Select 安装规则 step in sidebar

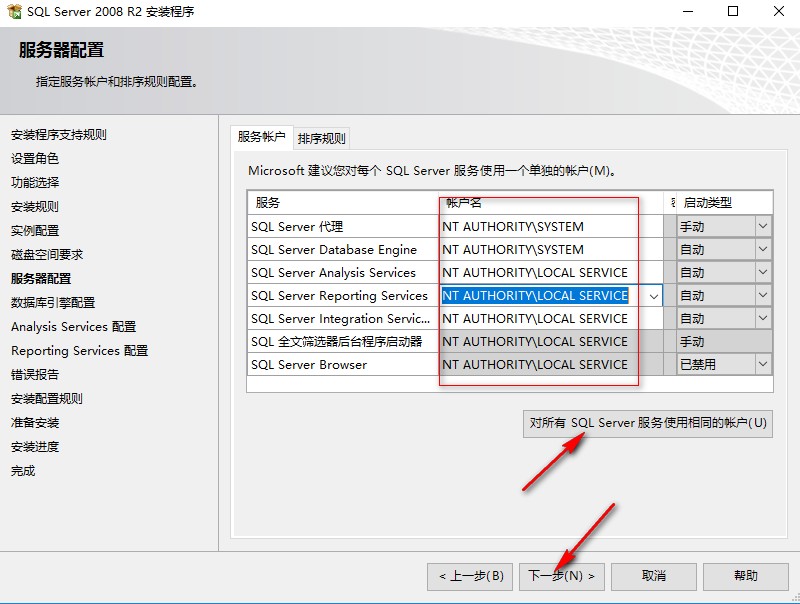click(x=35, y=207)
